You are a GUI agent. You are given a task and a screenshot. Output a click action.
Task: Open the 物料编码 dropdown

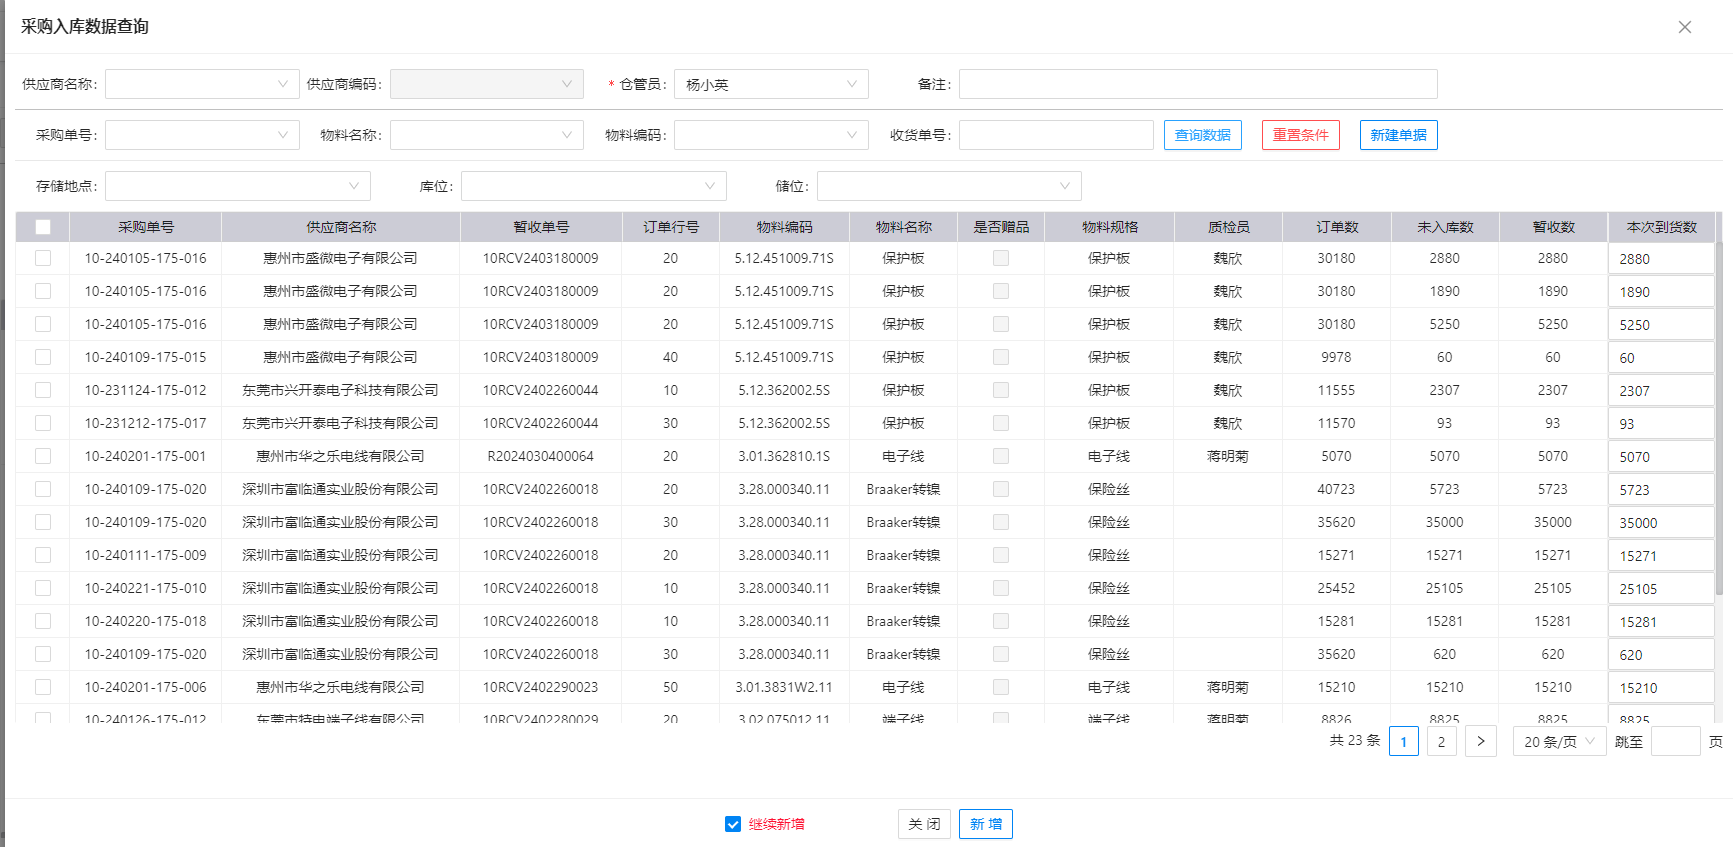click(771, 135)
